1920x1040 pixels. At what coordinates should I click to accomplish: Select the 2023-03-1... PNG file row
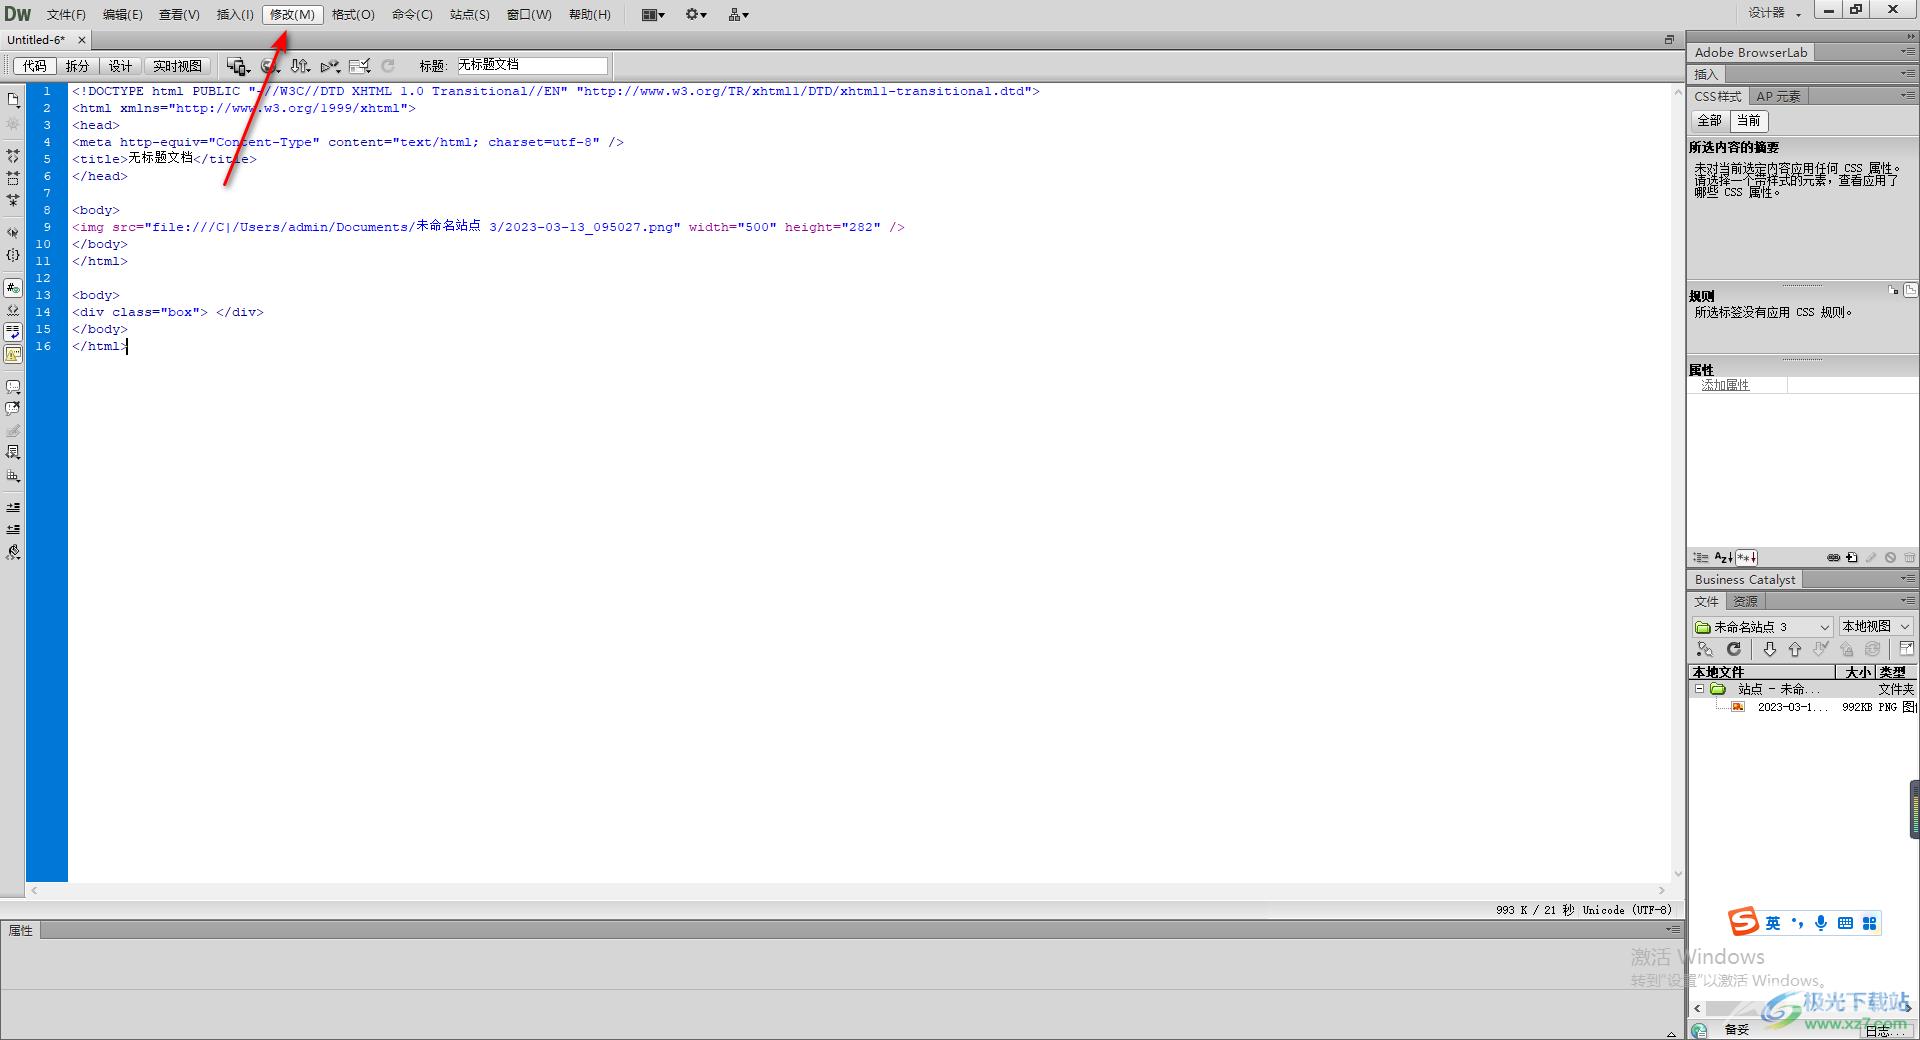click(1804, 707)
